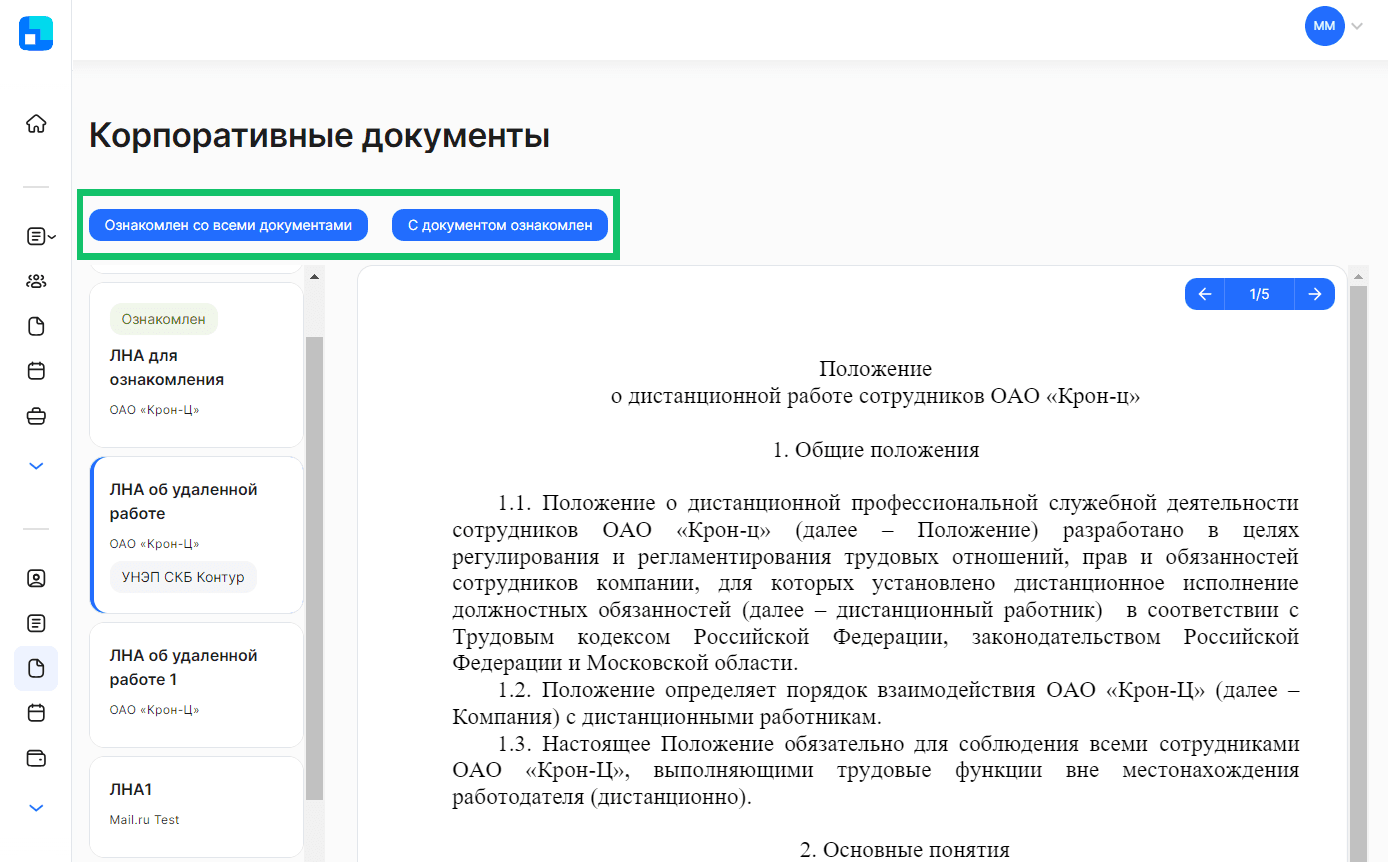Expand the user menu arrow beside MM
Image resolution: width=1388 pixels, height=862 pixels.
(1357, 27)
